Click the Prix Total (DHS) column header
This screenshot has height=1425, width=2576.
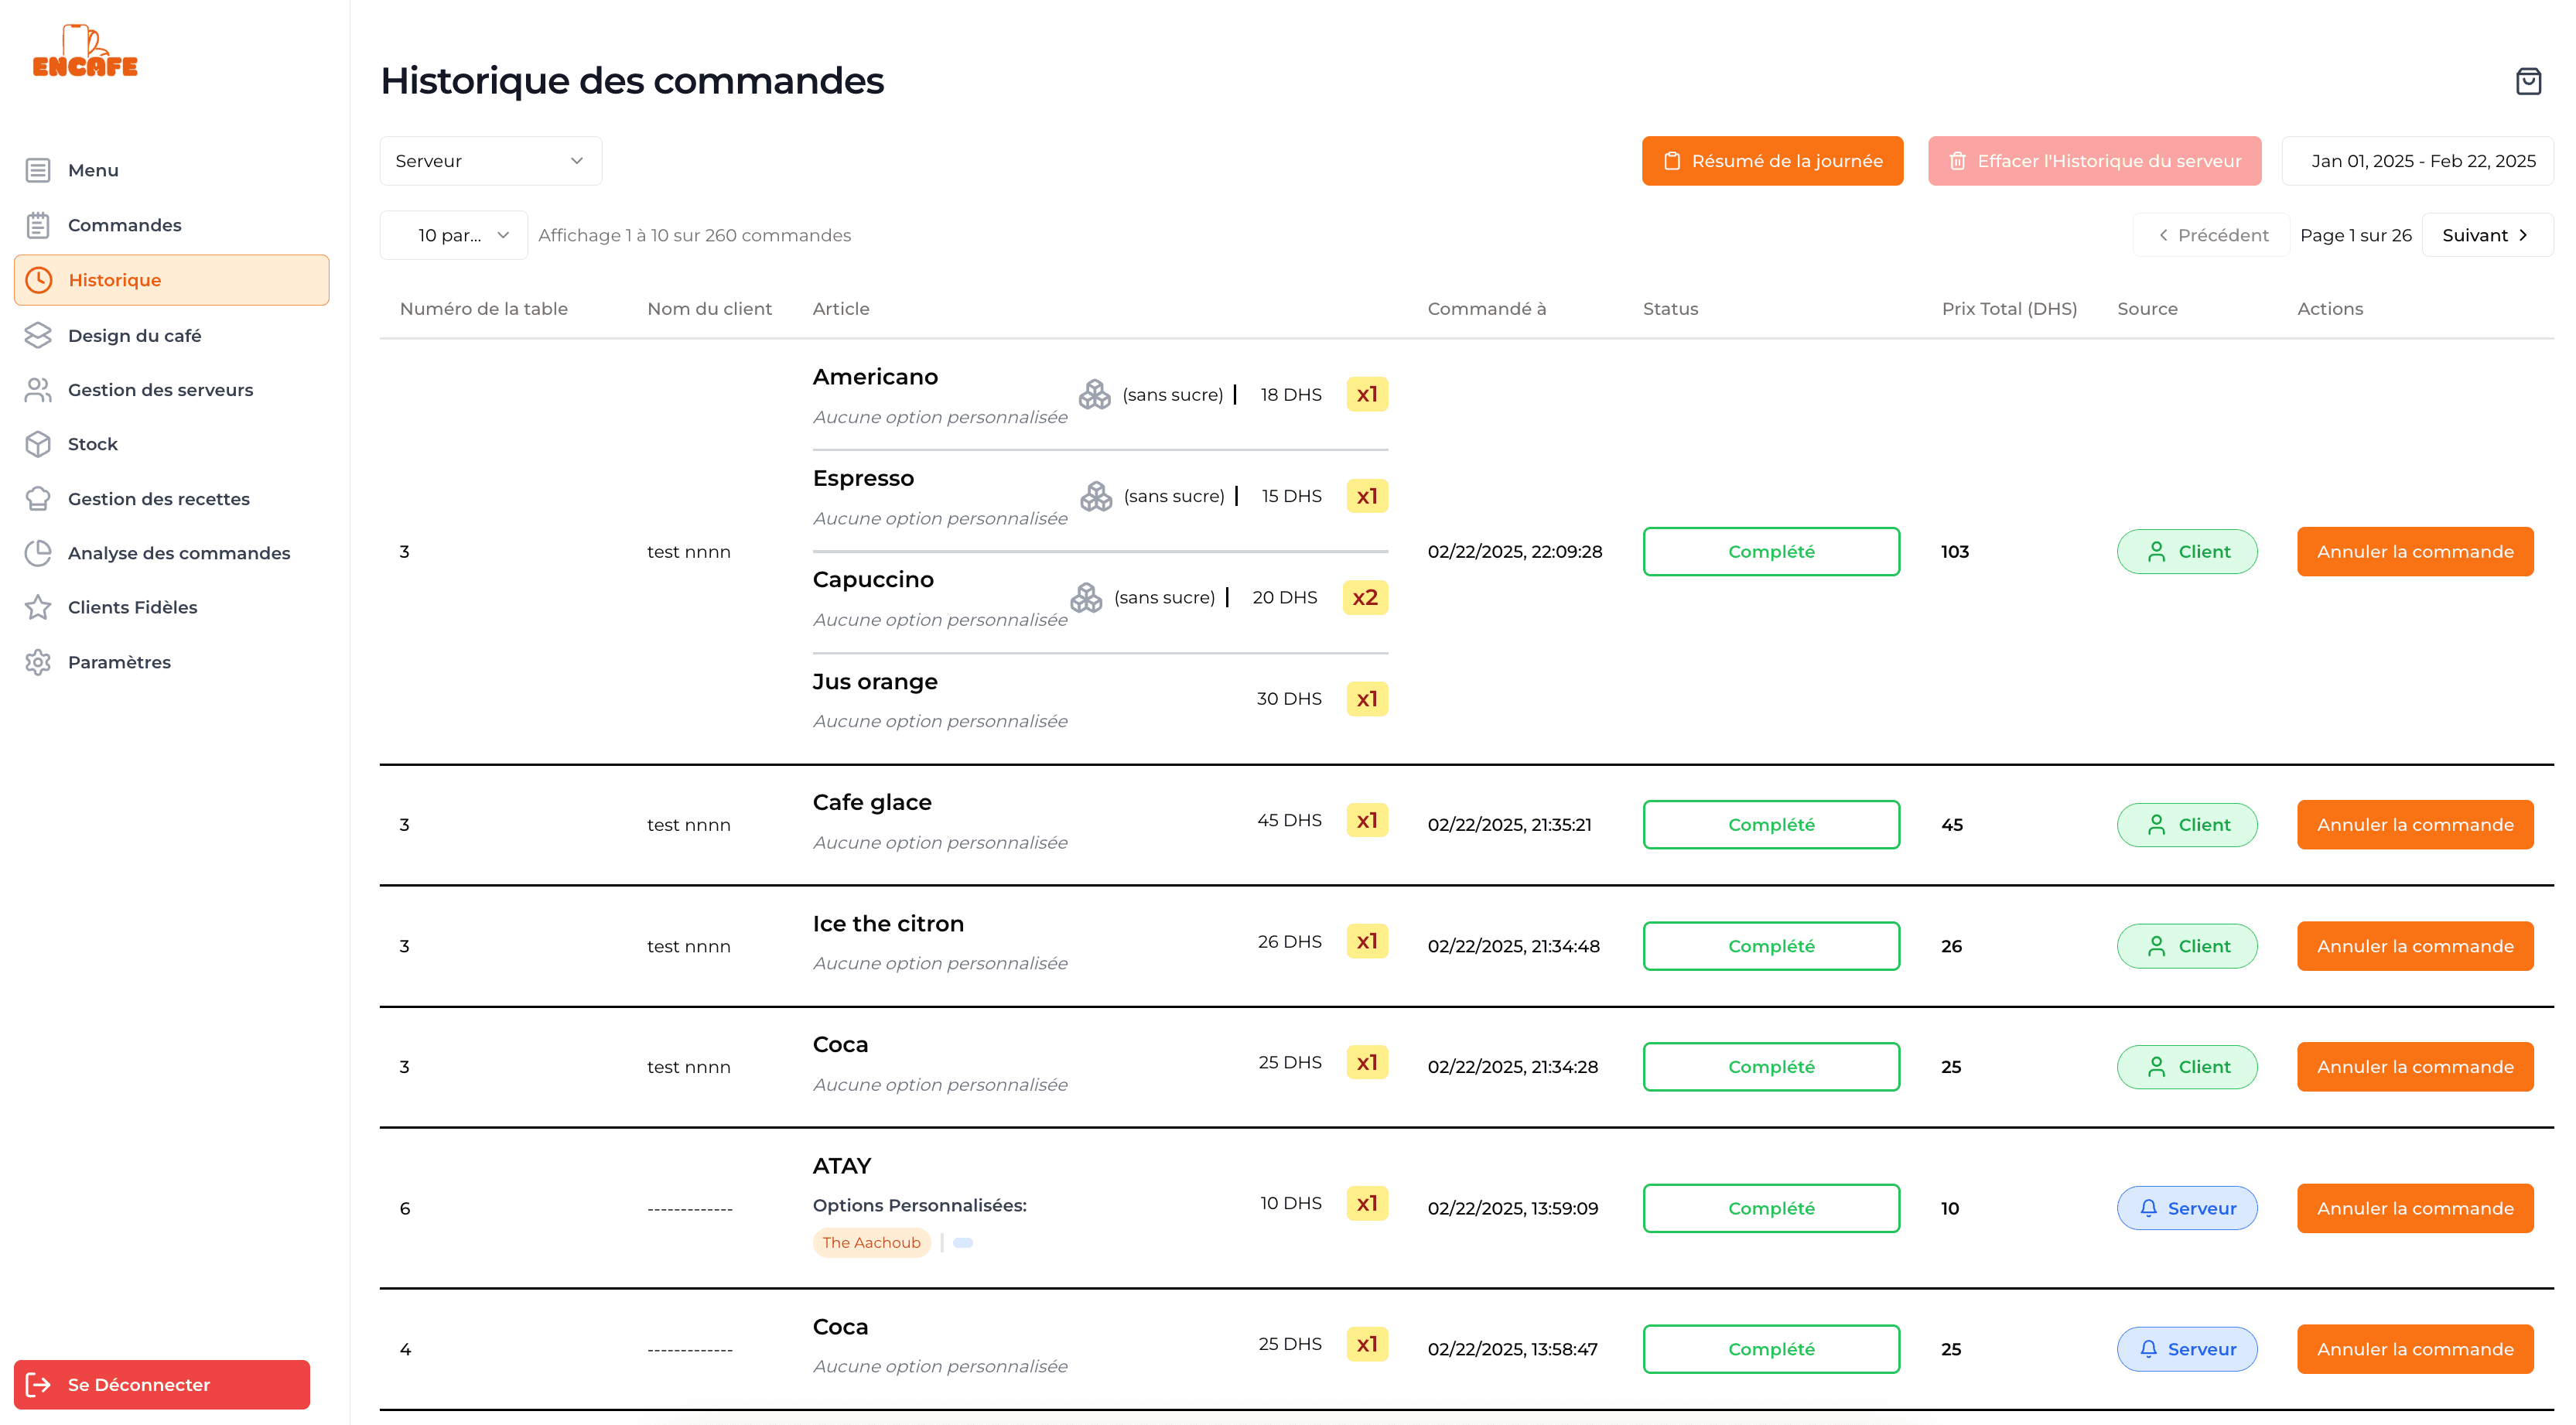[x=2009, y=309]
